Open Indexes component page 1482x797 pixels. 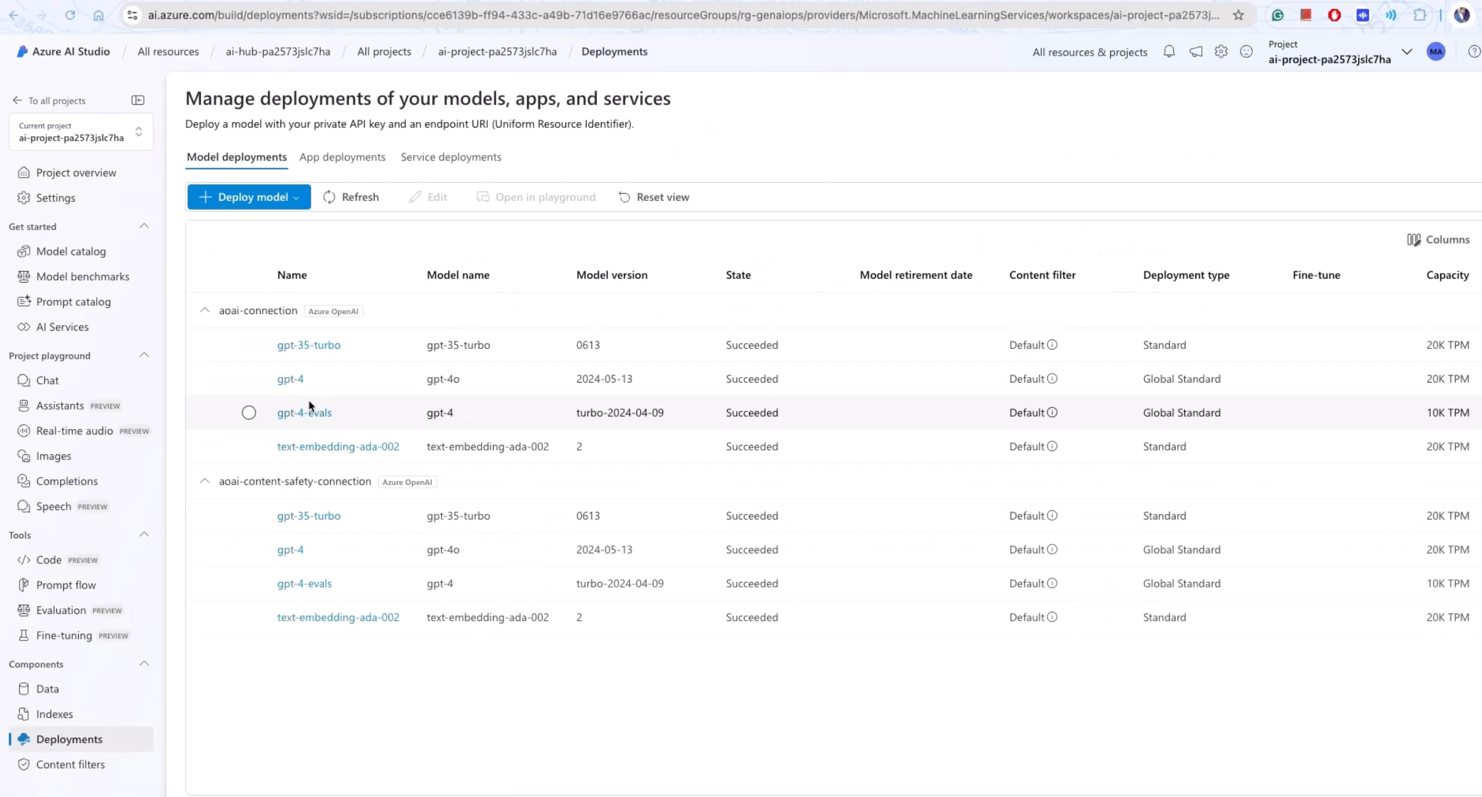[x=54, y=714]
